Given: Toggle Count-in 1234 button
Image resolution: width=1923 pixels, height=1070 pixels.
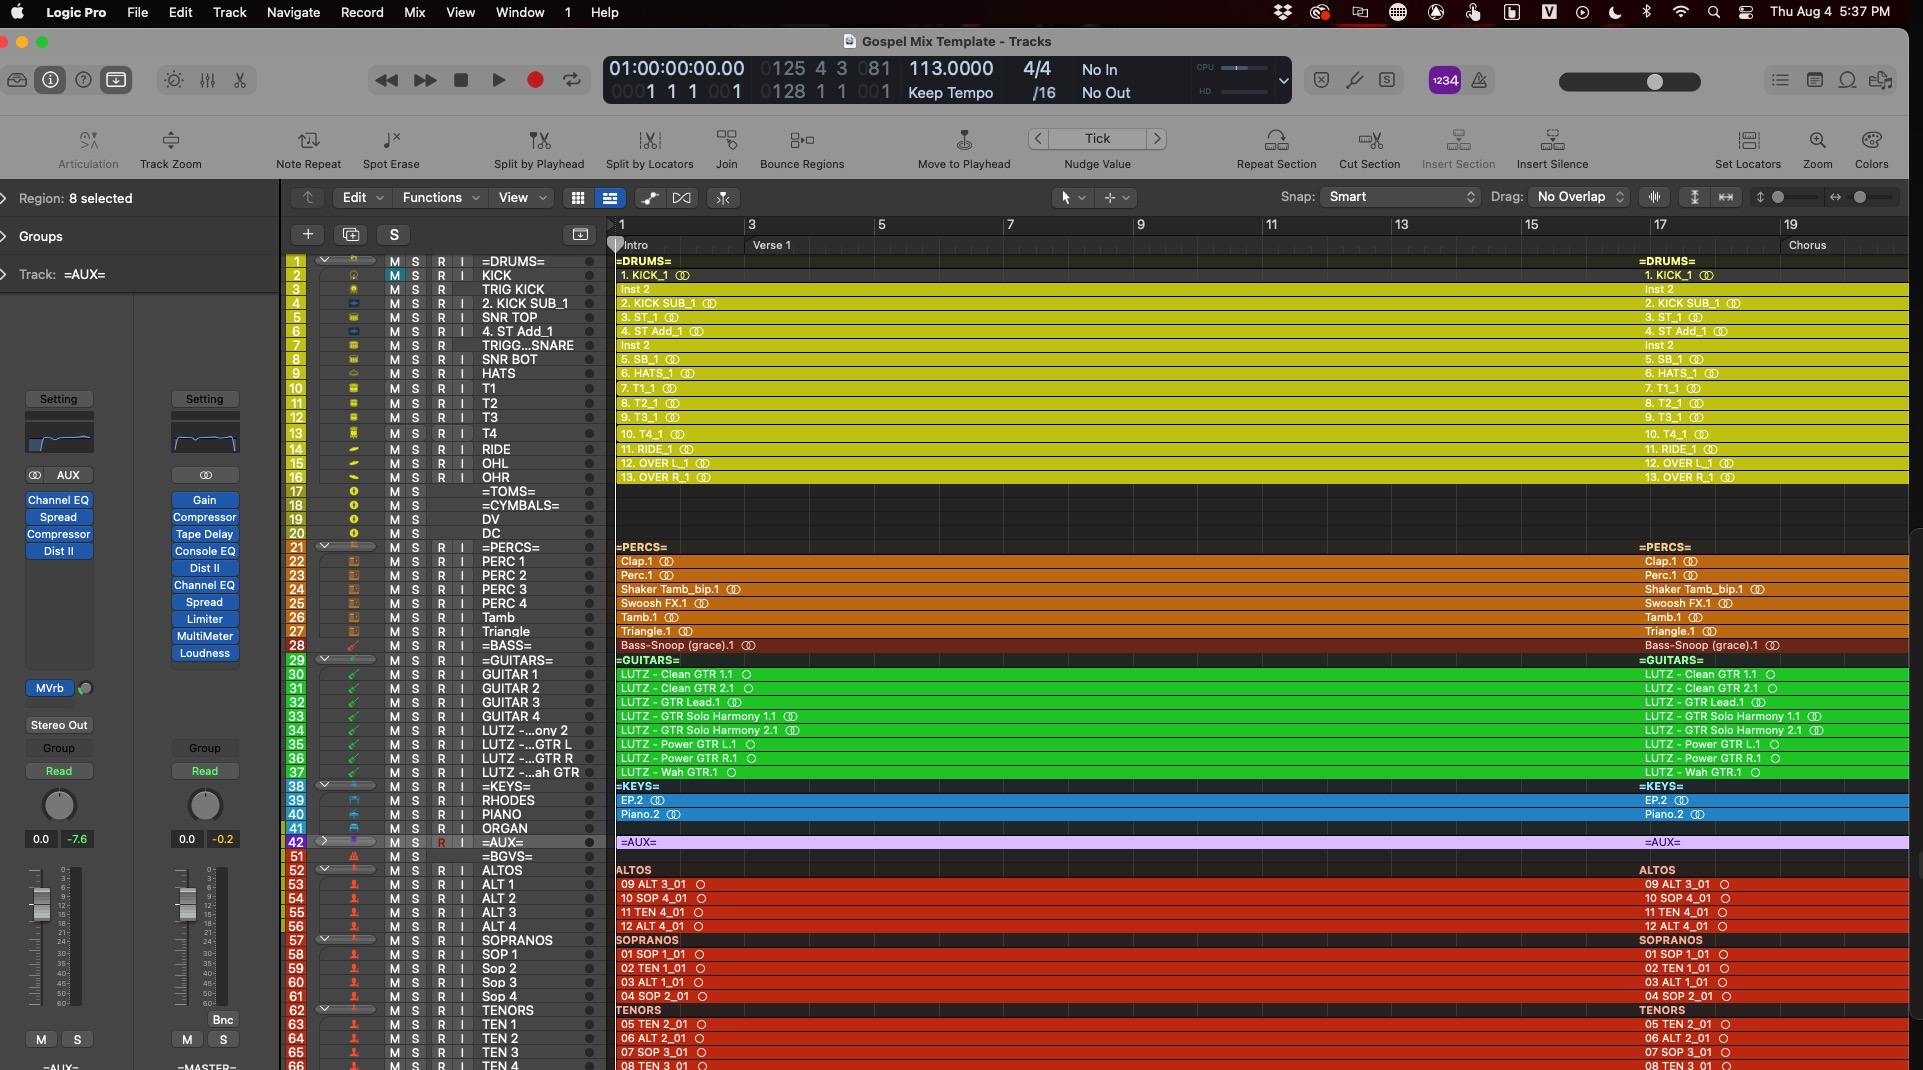Looking at the screenshot, I should pos(1445,80).
